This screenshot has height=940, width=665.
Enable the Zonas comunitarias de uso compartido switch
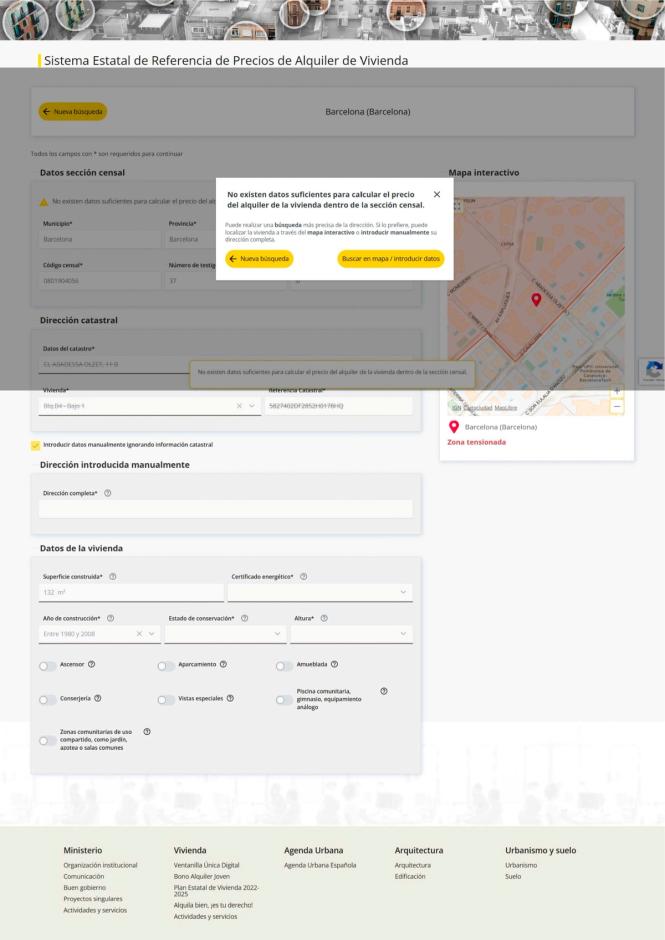tap(47, 741)
